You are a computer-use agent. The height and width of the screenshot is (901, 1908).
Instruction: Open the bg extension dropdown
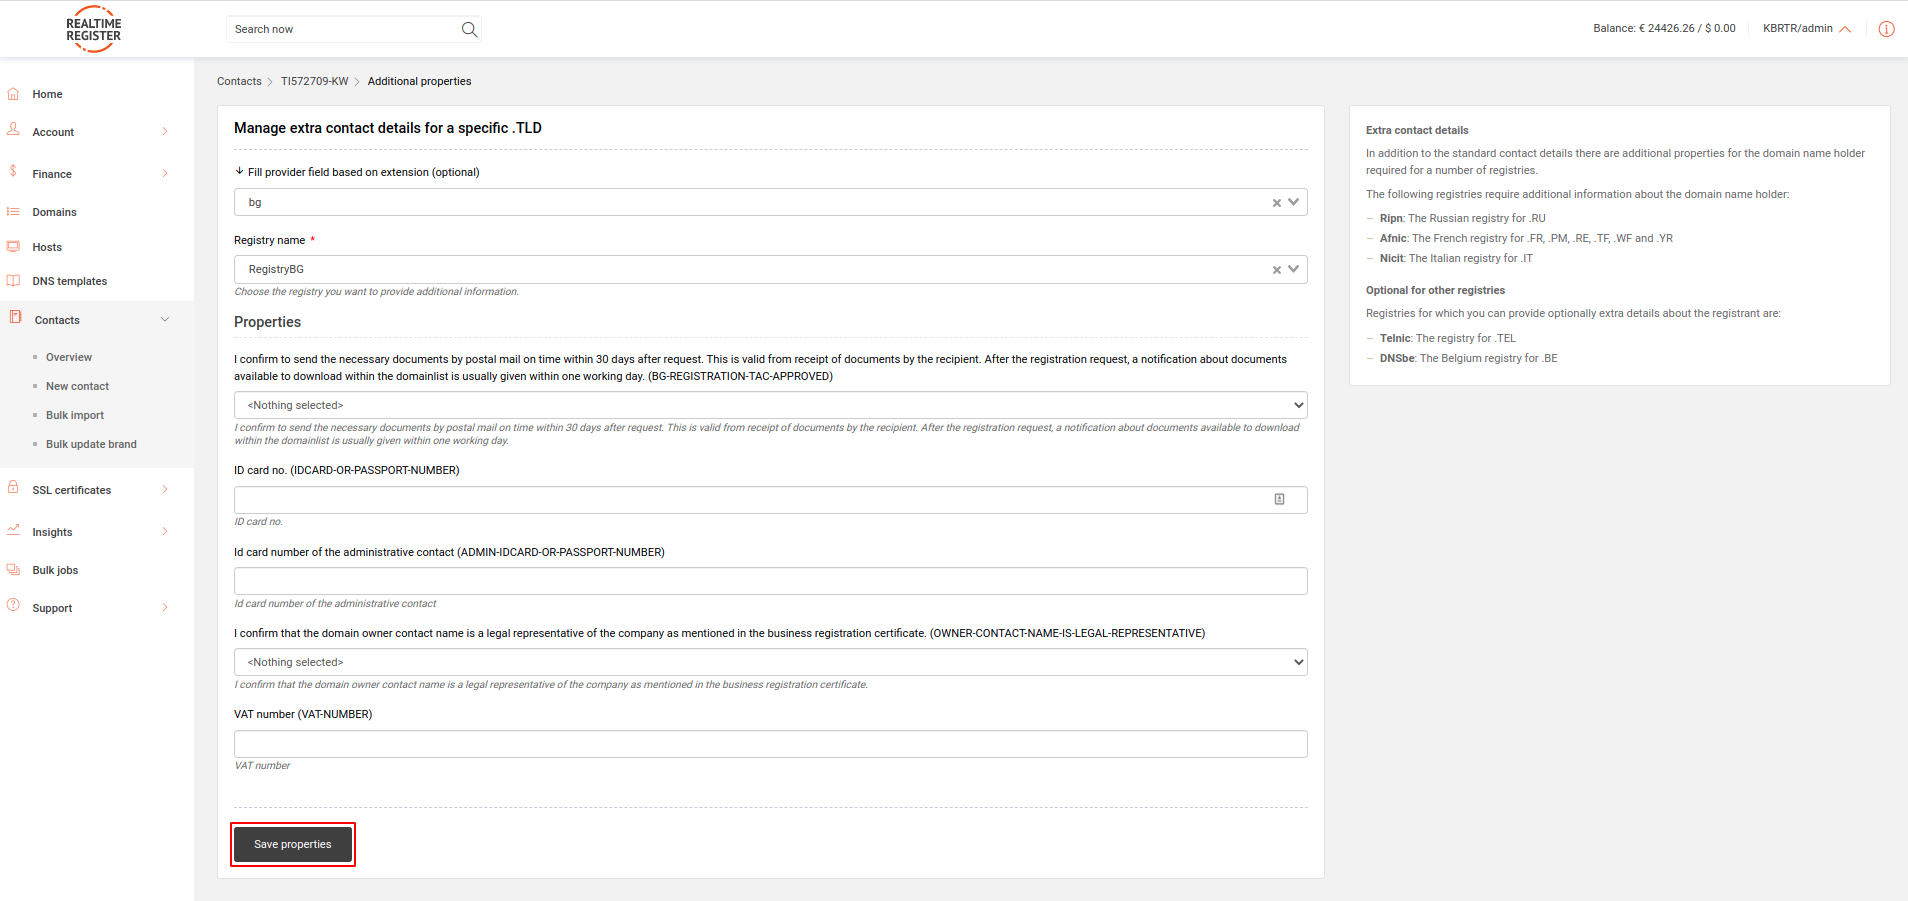pos(1293,202)
